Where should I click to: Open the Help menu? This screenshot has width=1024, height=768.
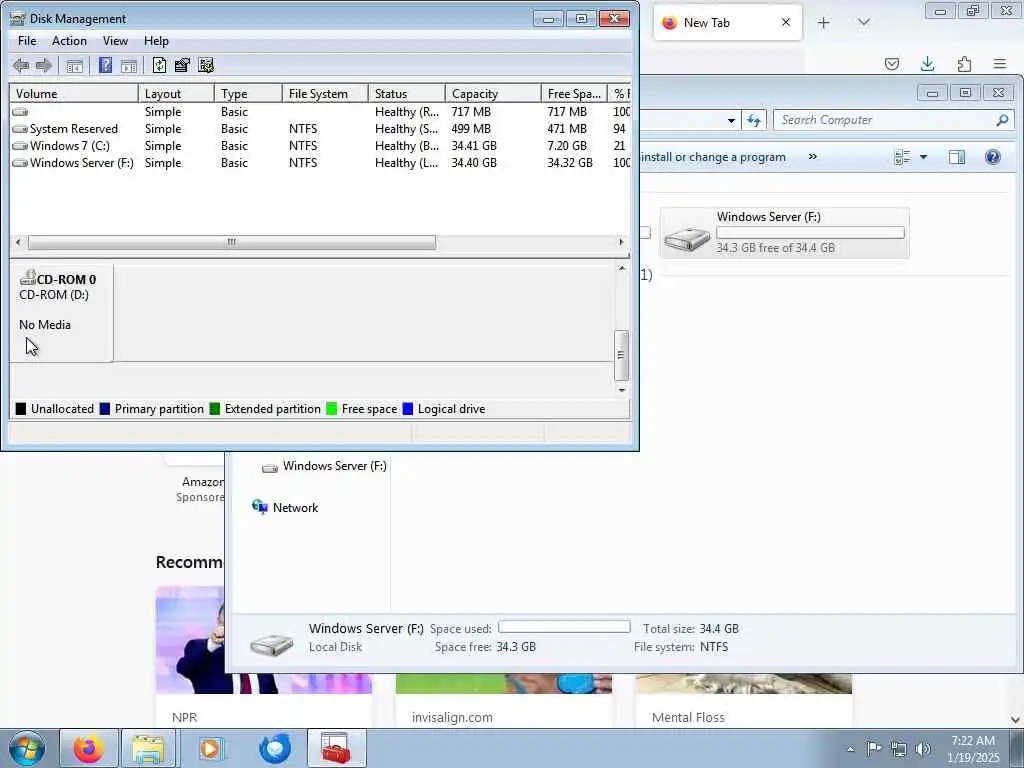156,40
